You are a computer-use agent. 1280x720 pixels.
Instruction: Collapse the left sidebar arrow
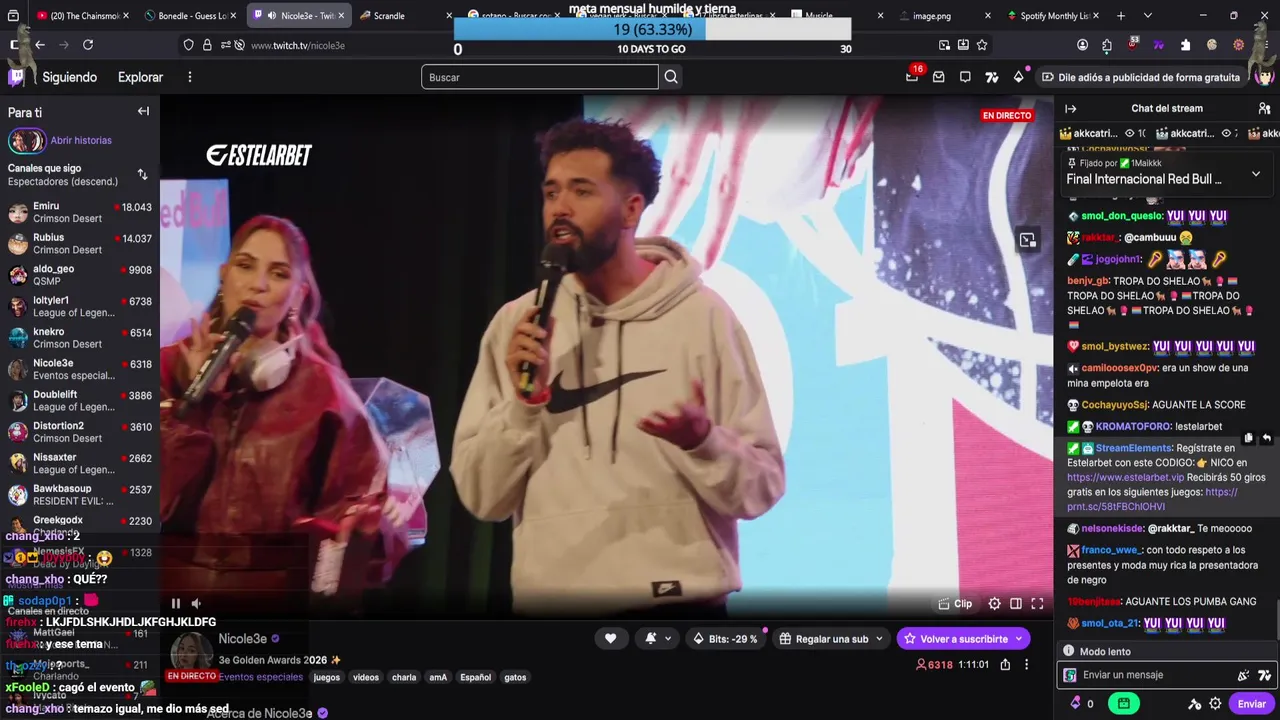point(143,111)
